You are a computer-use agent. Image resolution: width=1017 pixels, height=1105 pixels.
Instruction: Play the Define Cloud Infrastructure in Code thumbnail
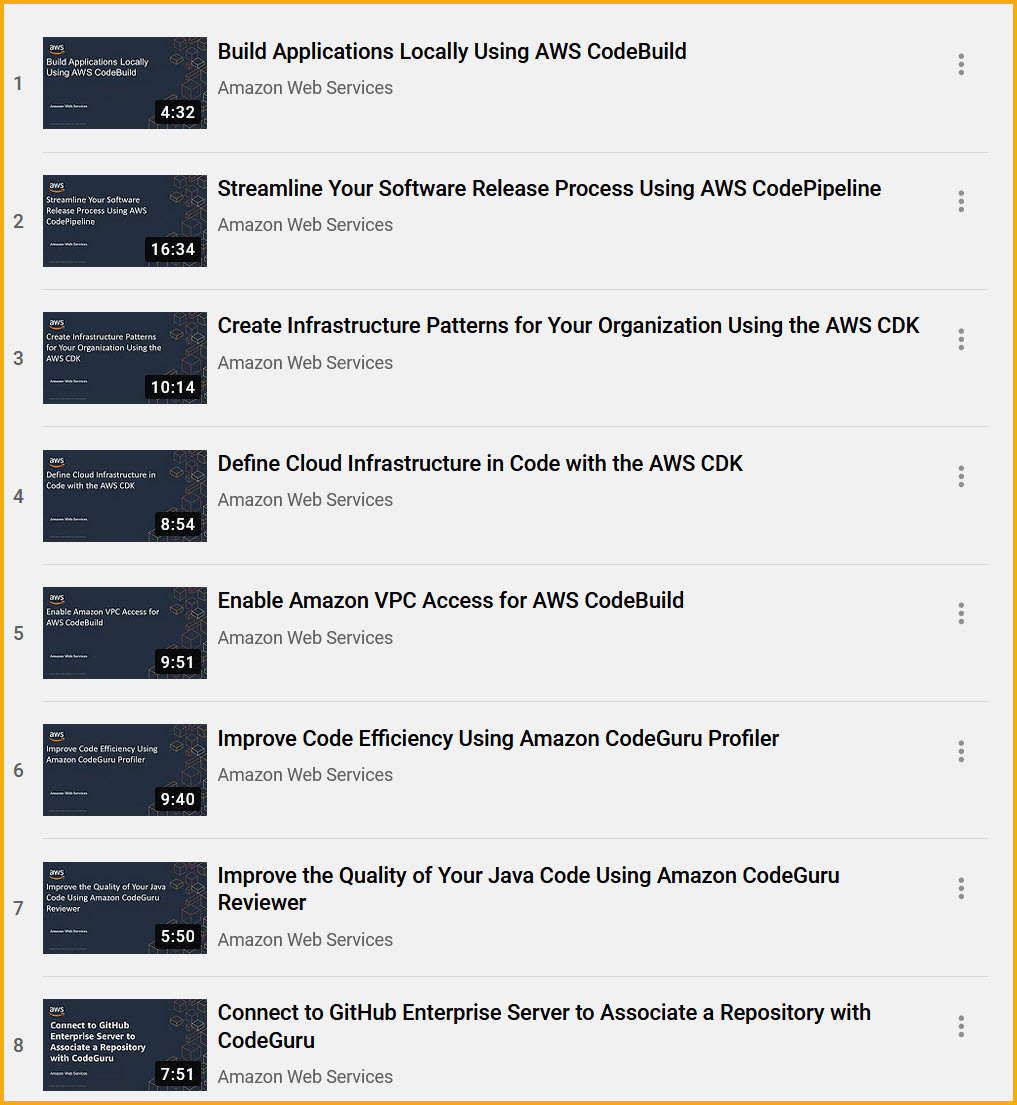(125, 495)
